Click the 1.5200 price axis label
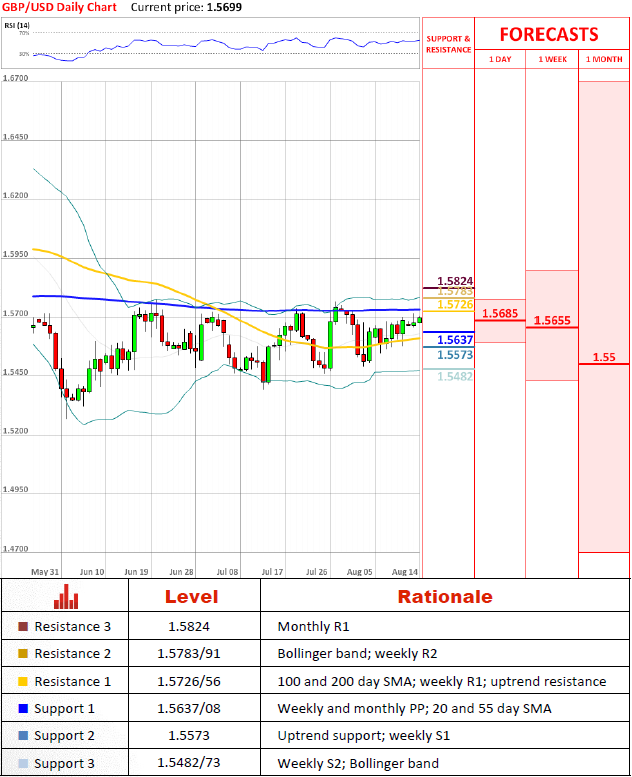The height and width of the screenshot is (777, 632). 15,431
